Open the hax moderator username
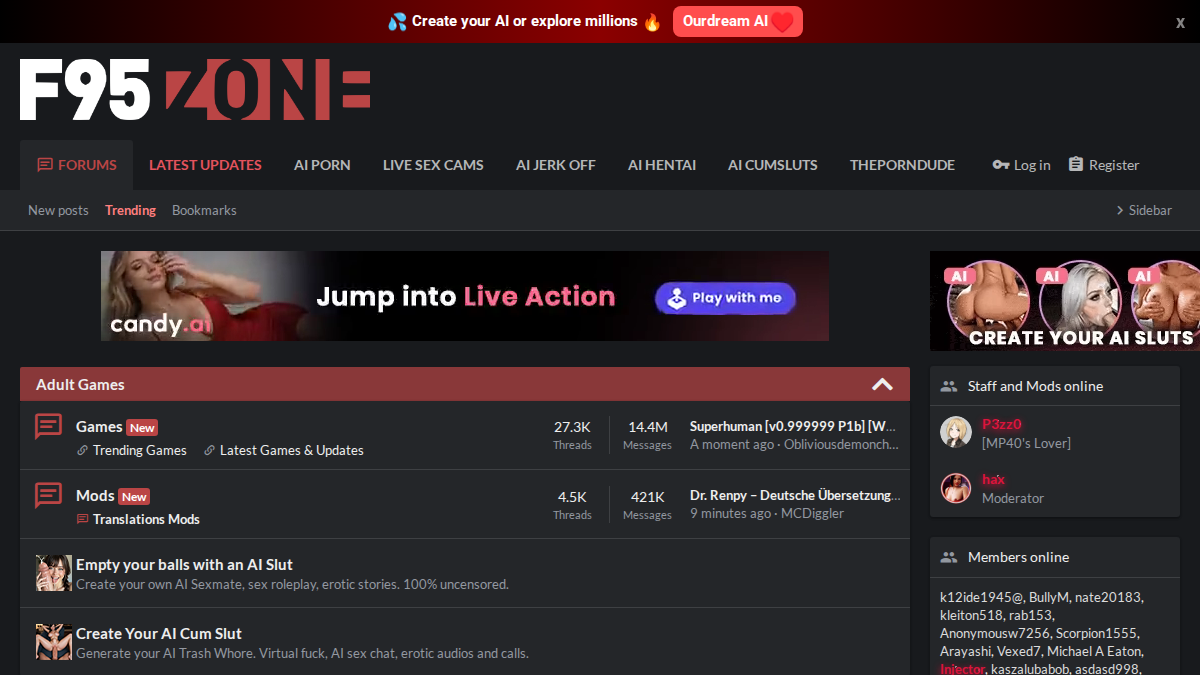 [x=993, y=479]
